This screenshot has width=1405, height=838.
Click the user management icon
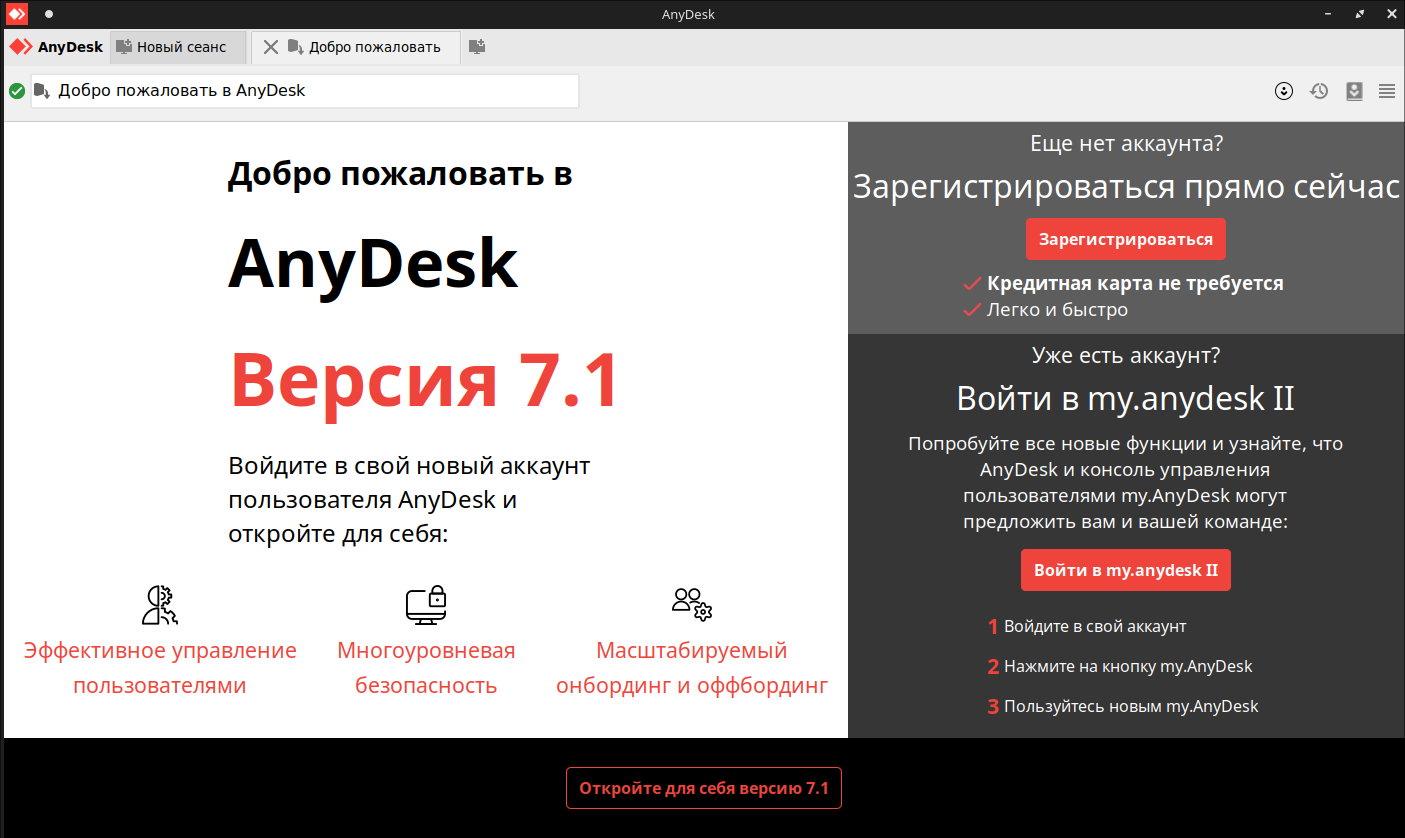pyautogui.click(x=160, y=604)
